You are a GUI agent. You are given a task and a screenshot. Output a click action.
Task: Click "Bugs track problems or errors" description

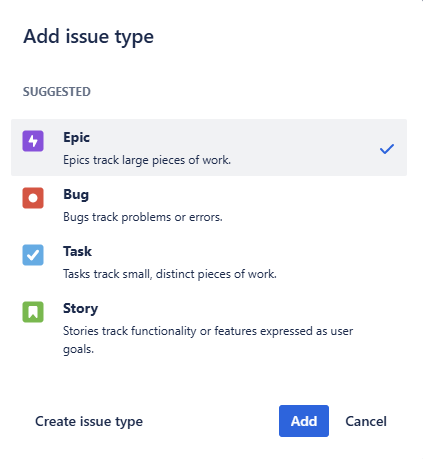point(143,217)
